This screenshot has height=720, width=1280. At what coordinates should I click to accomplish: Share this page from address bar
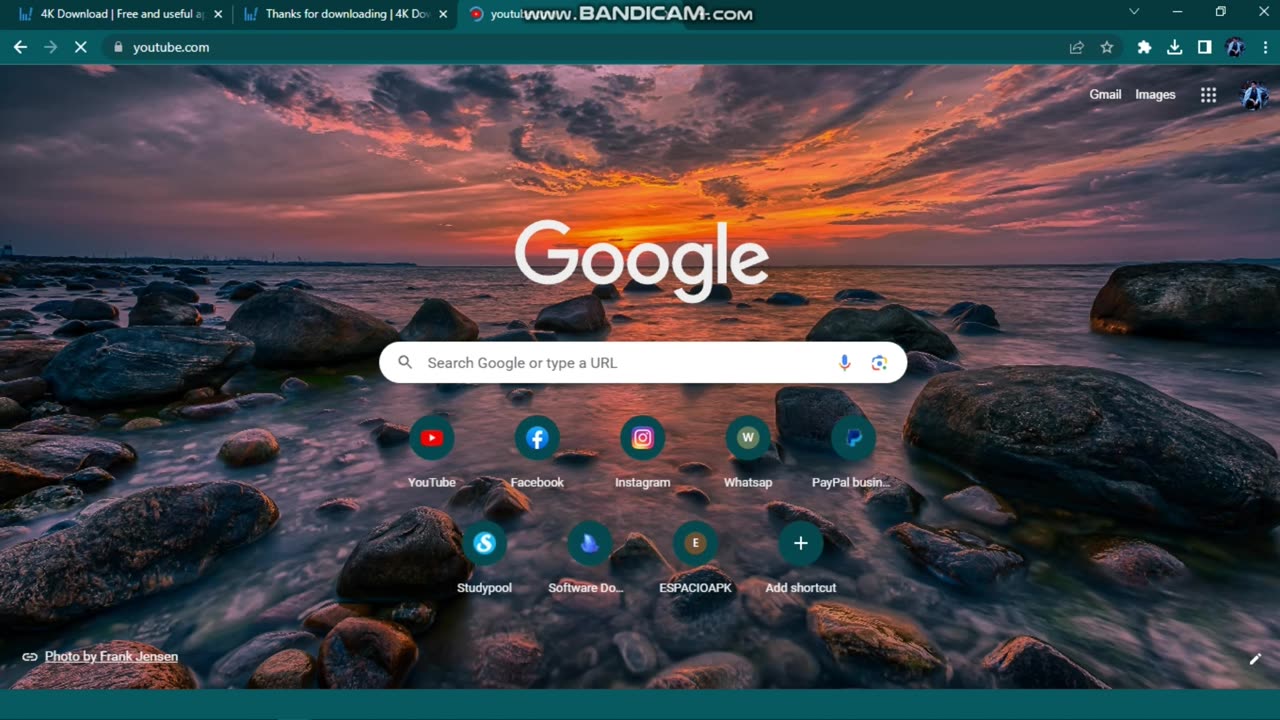click(x=1077, y=47)
